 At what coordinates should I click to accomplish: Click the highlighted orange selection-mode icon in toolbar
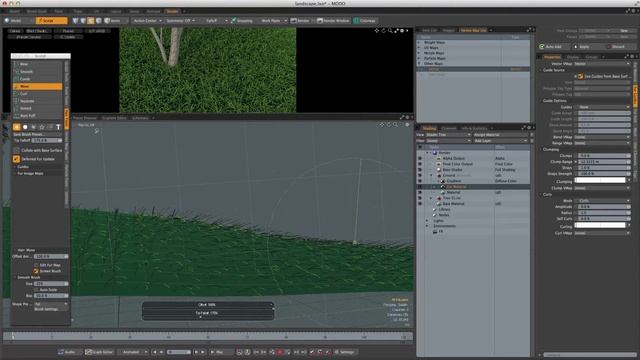pos(91,20)
